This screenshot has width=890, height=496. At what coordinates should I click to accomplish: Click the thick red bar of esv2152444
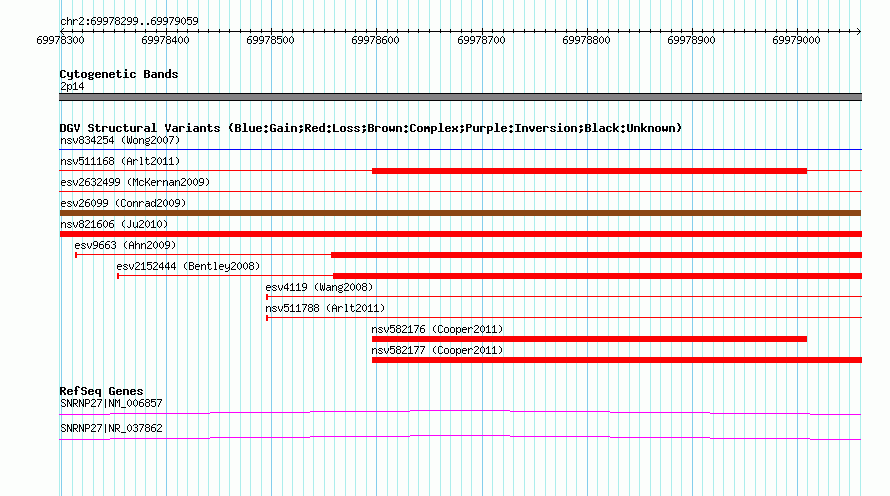(598, 276)
